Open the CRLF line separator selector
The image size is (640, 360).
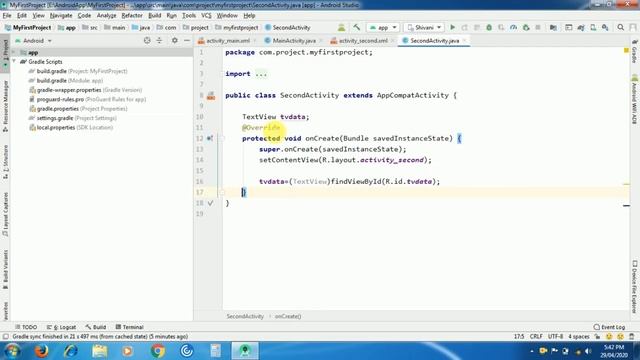[x=536, y=337]
